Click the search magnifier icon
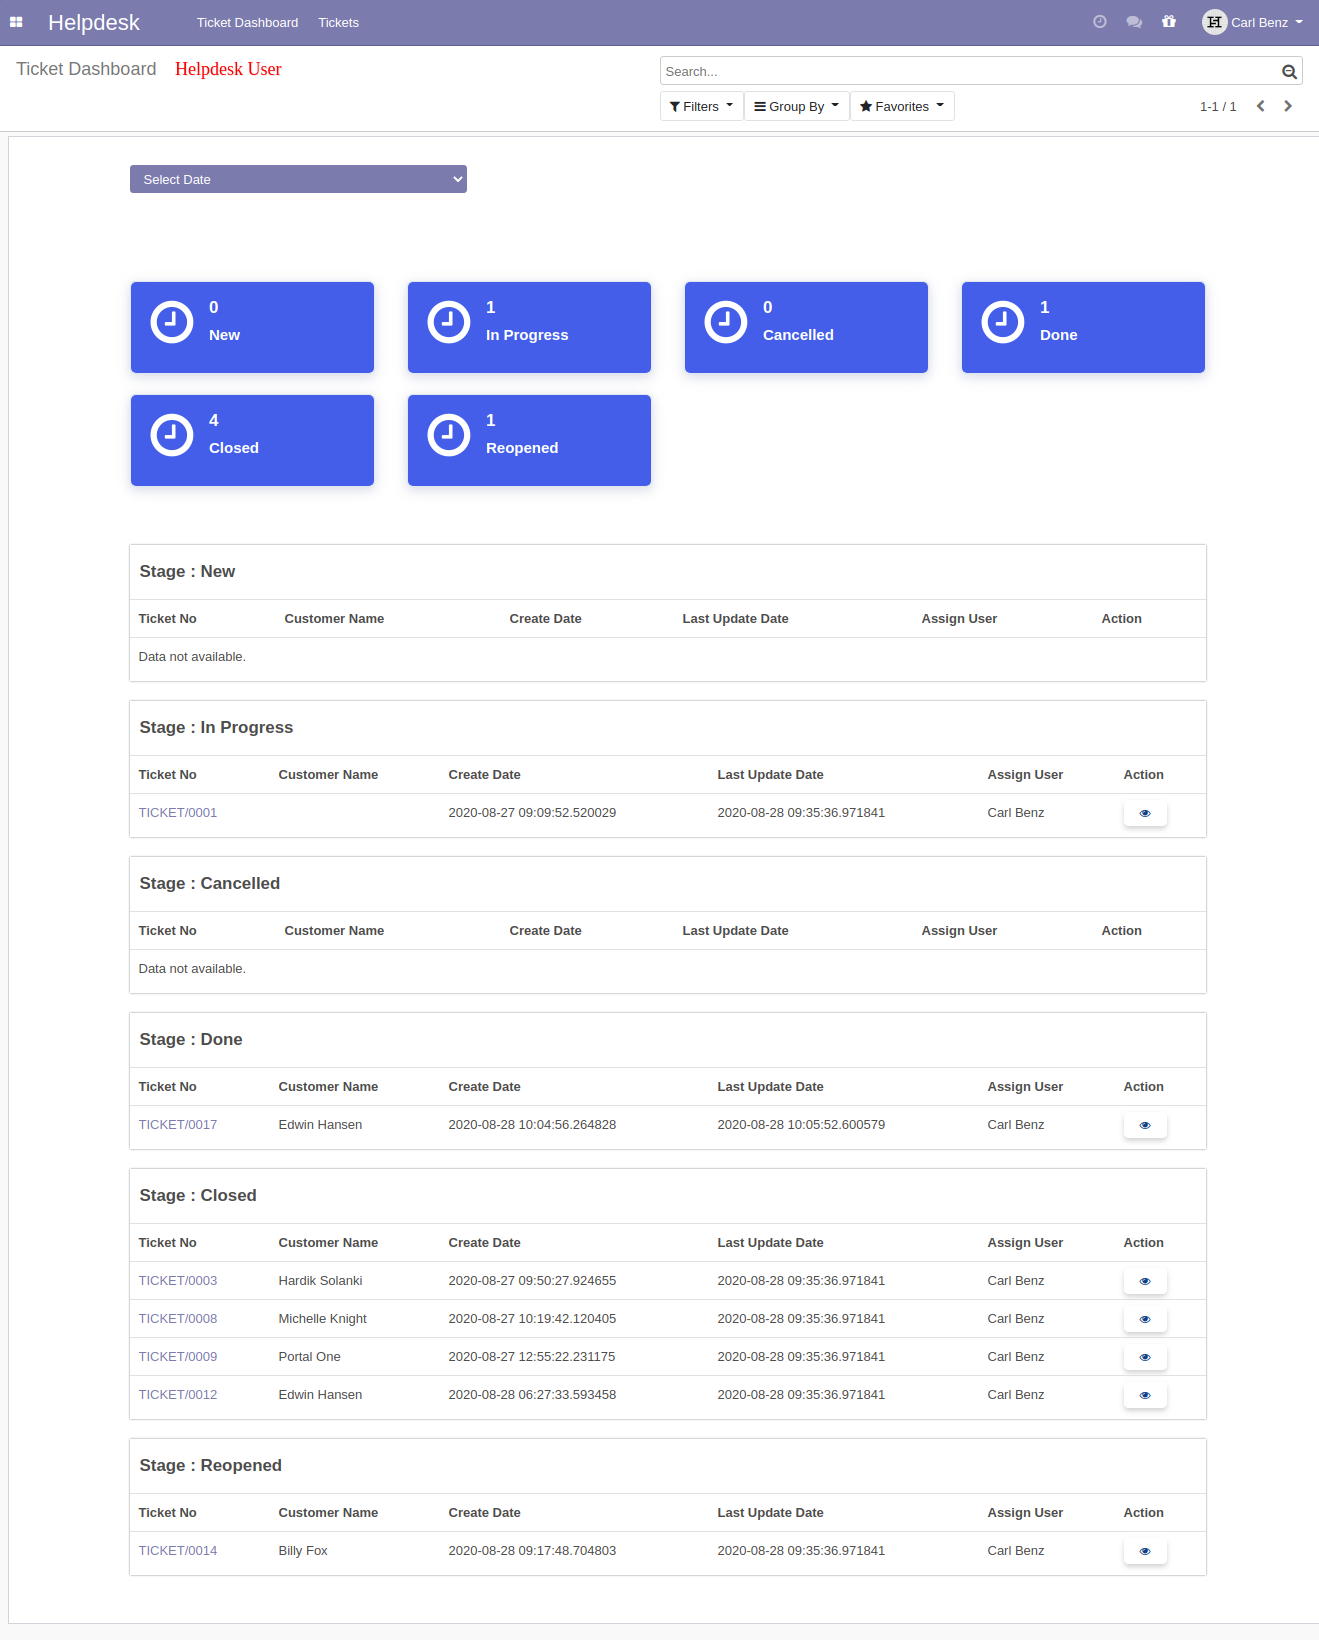Image resolution: width=1319 pixels, height=1640 pixels. [x=1289, y=72]
